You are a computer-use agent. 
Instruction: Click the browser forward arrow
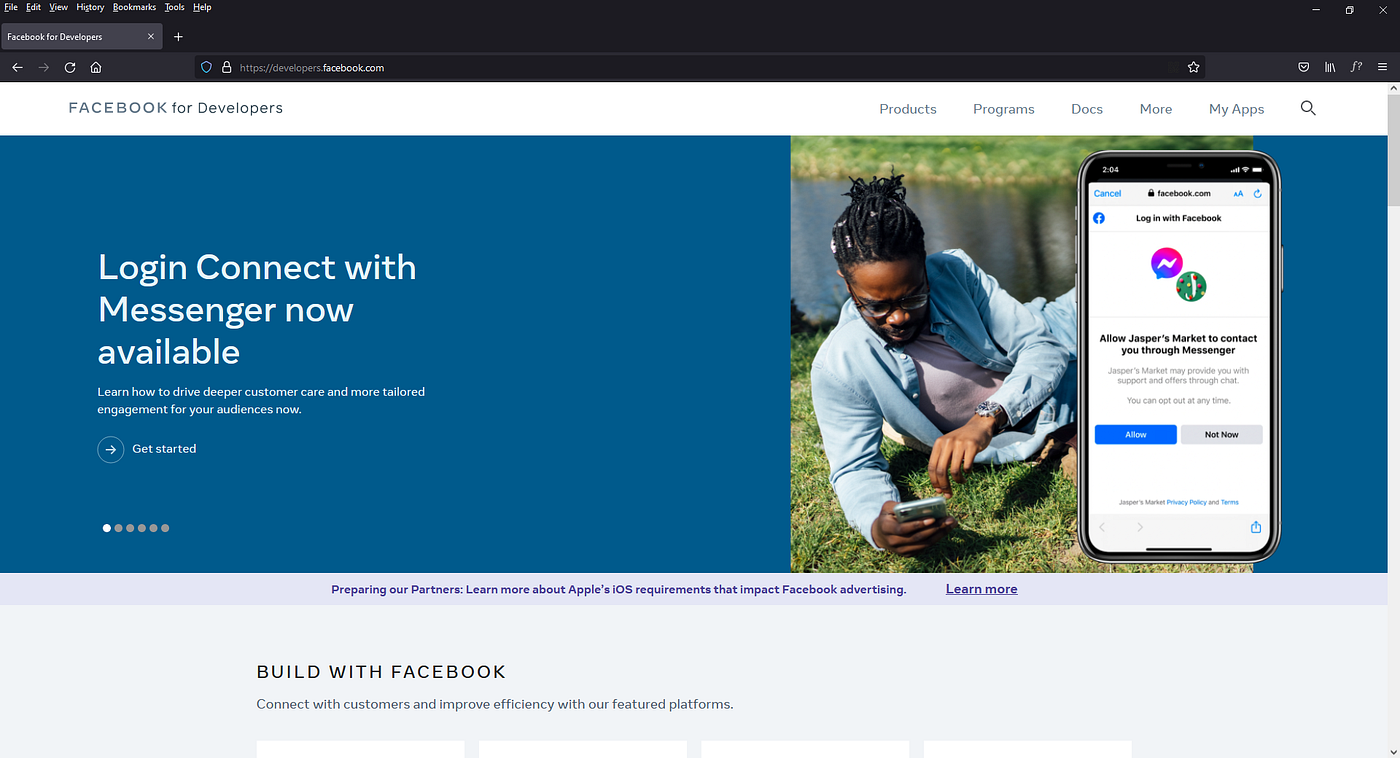pos(43,68)
